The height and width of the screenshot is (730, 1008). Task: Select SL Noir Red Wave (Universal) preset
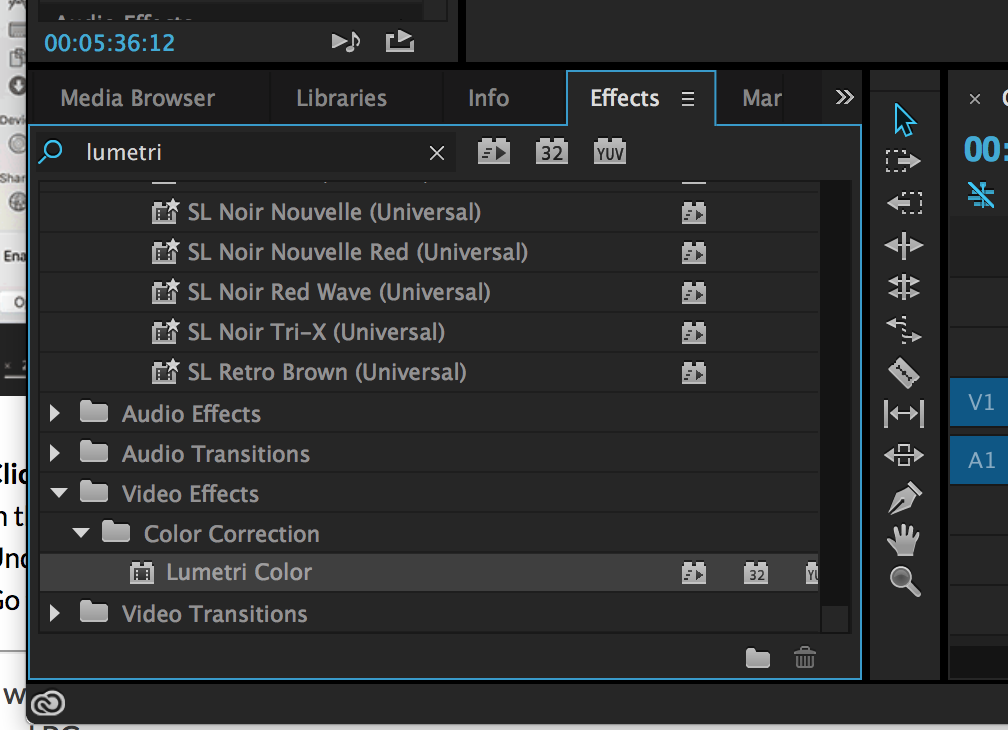pos(429,292)
